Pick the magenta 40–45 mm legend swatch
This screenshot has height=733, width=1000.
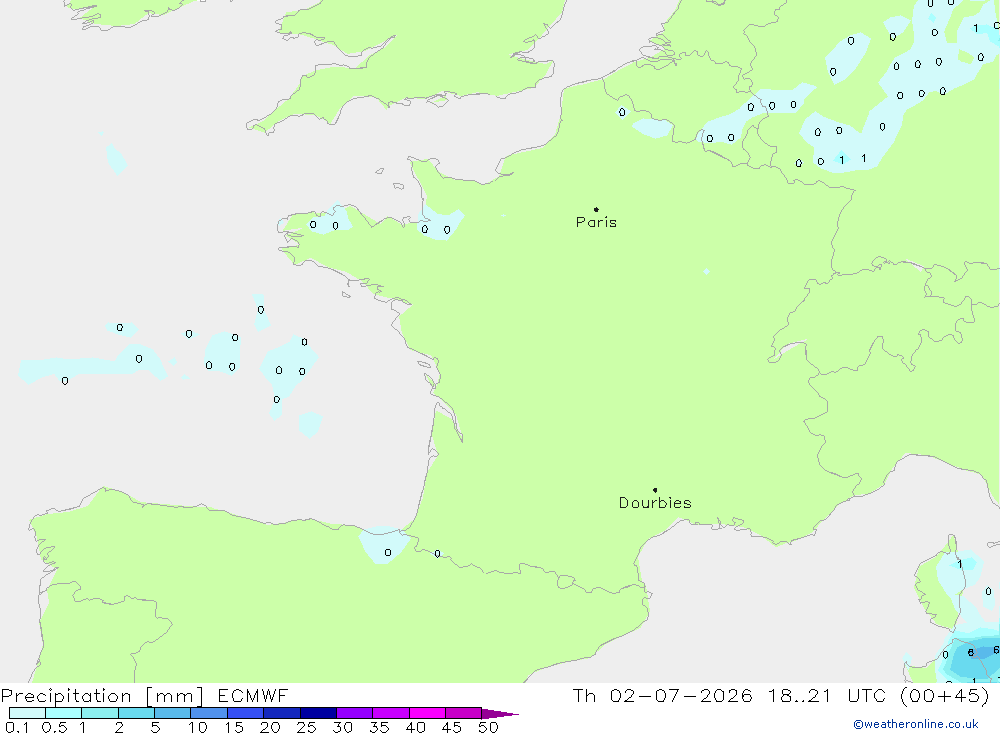427,713
